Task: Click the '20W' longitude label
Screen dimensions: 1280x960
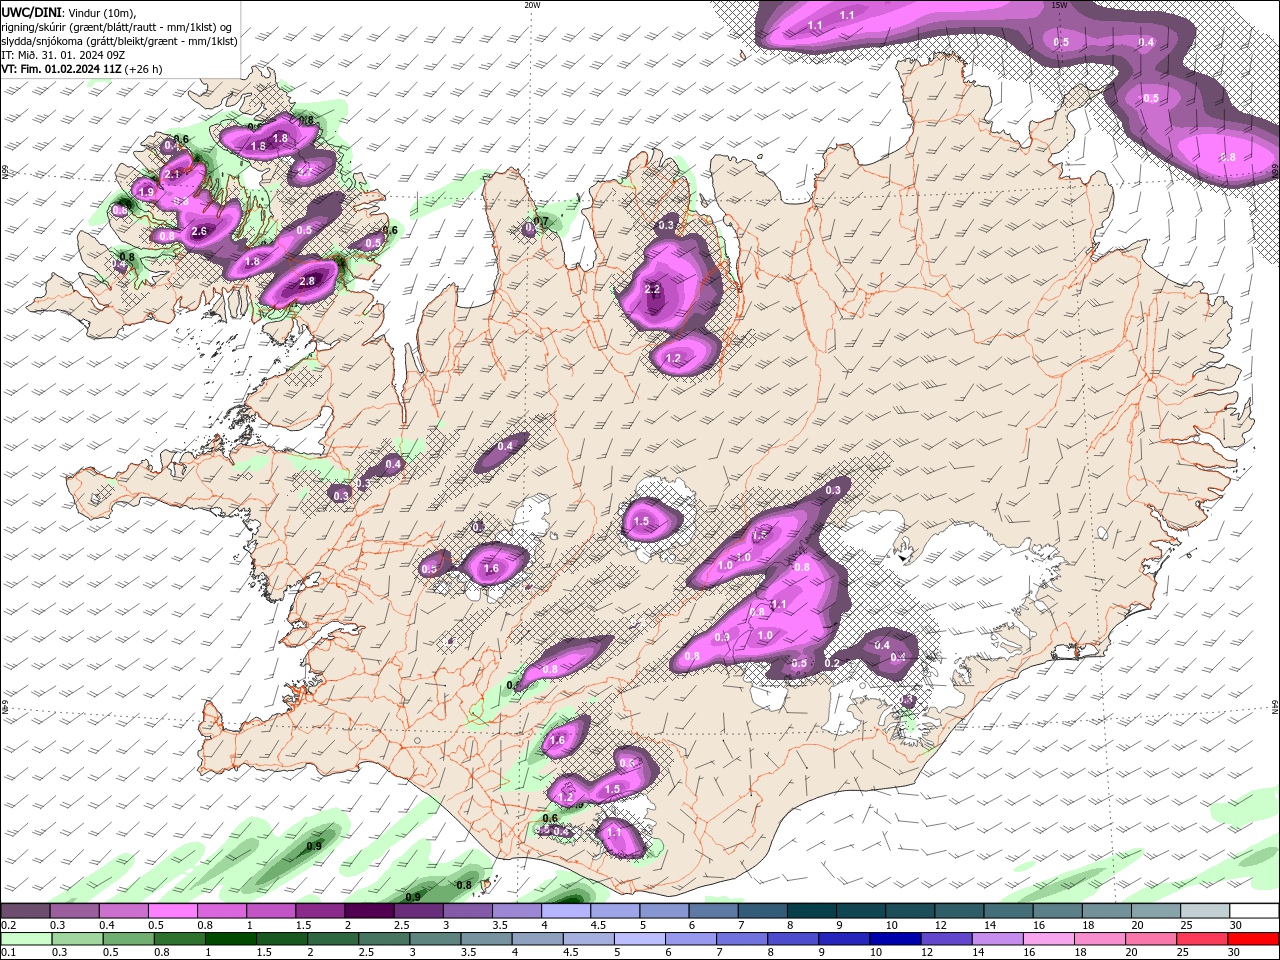Action: pos(532,5)
